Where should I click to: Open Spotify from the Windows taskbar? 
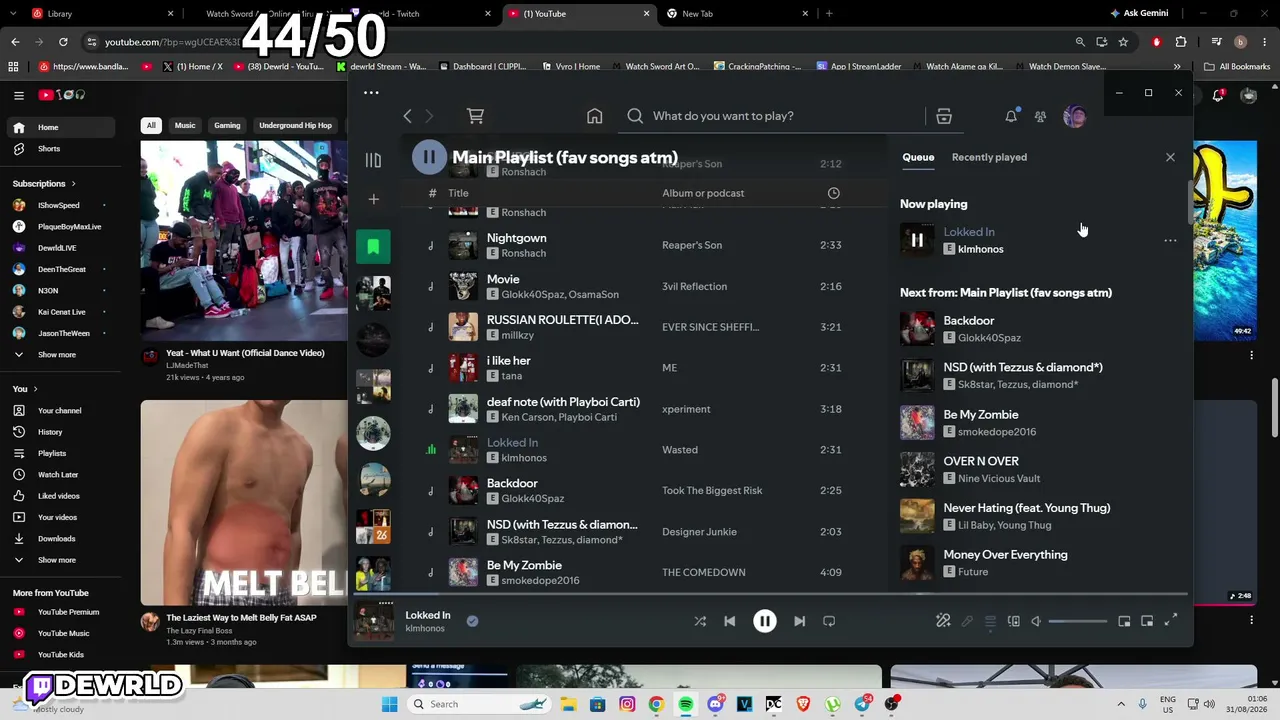pyautogui.click(x=686, y=704)
